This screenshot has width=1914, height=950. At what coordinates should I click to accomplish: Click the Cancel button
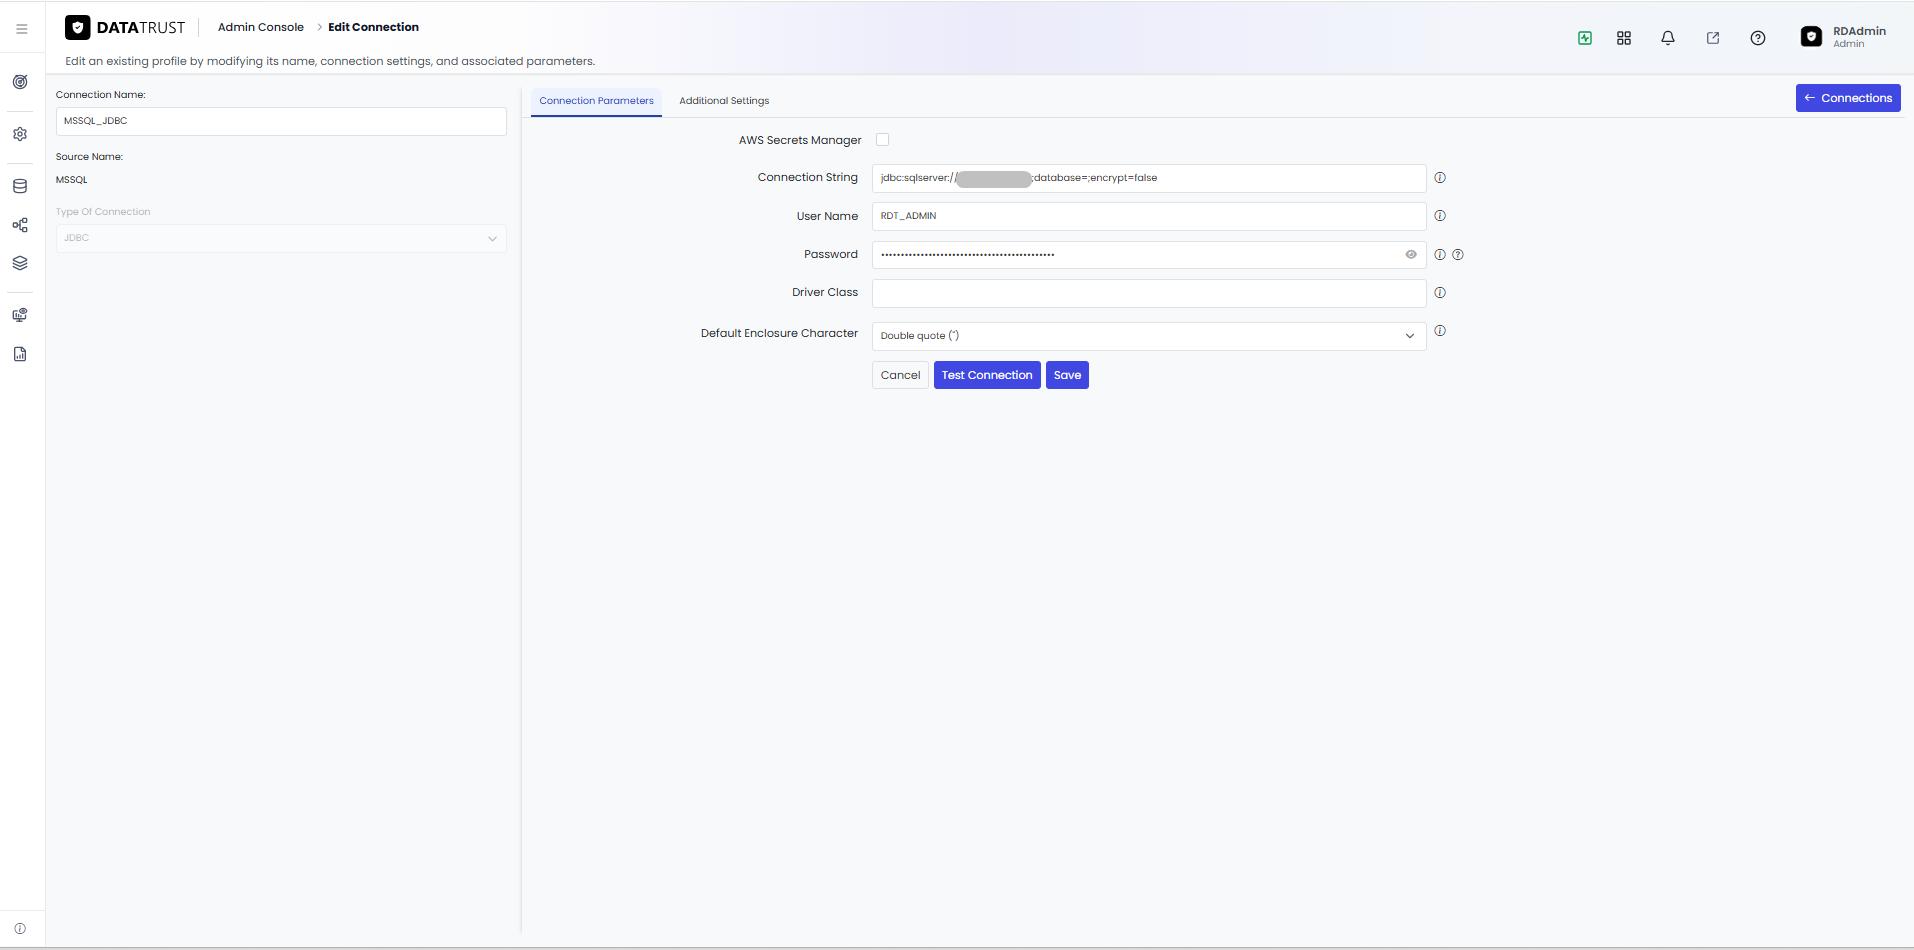[x=900, y=375]
